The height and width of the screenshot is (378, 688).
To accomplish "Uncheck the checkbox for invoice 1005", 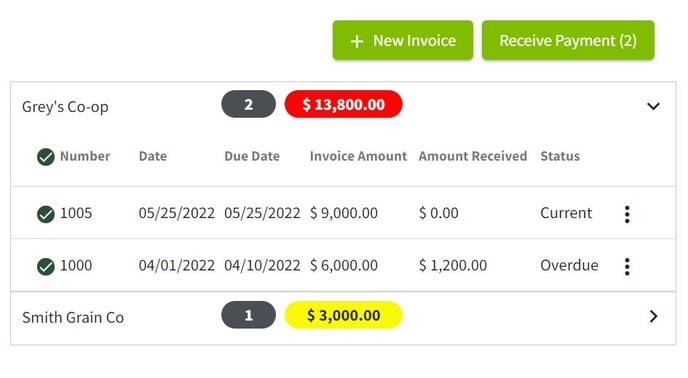I will pyautogui.click(x=46, y=214).
